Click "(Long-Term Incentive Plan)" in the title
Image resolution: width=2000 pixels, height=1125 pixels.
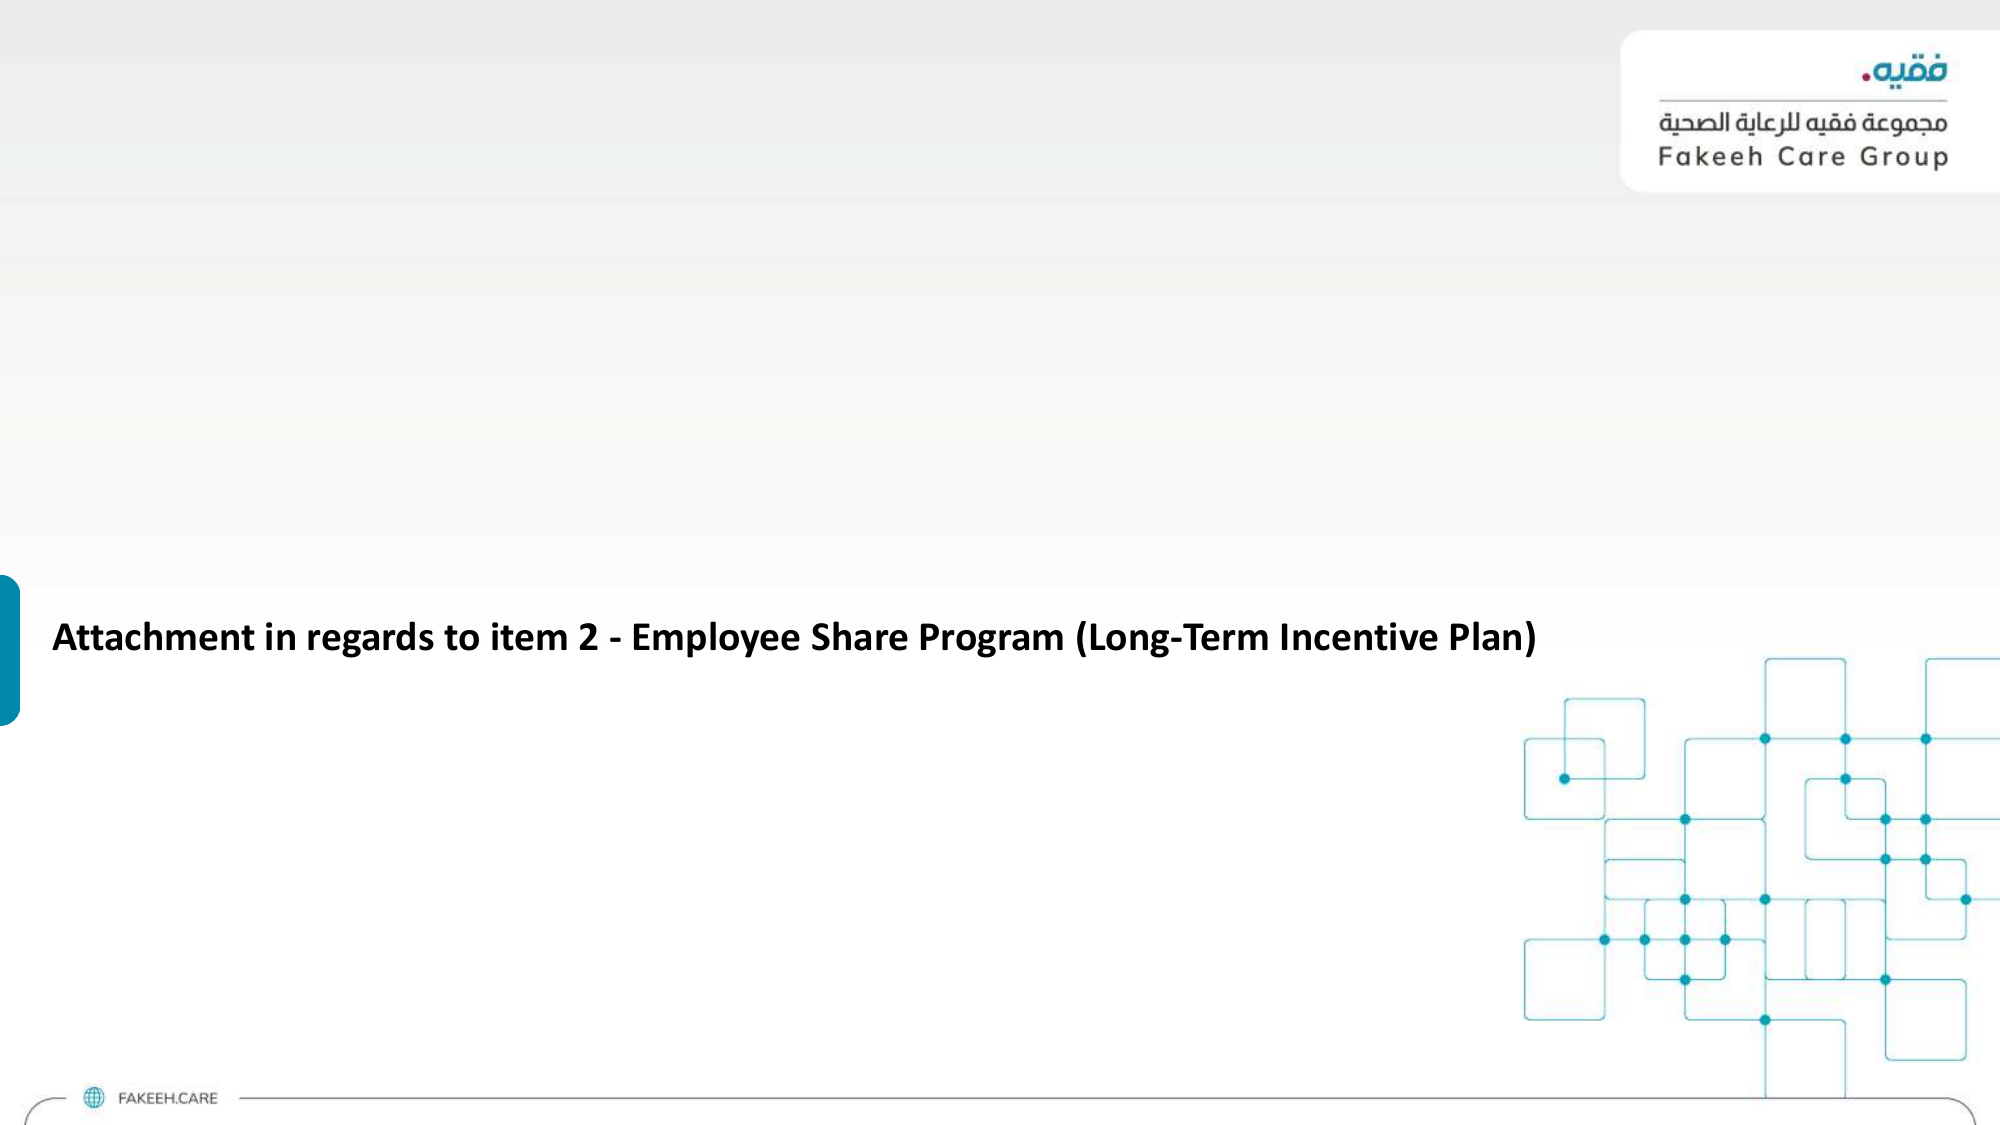[x=1306, y=637]
